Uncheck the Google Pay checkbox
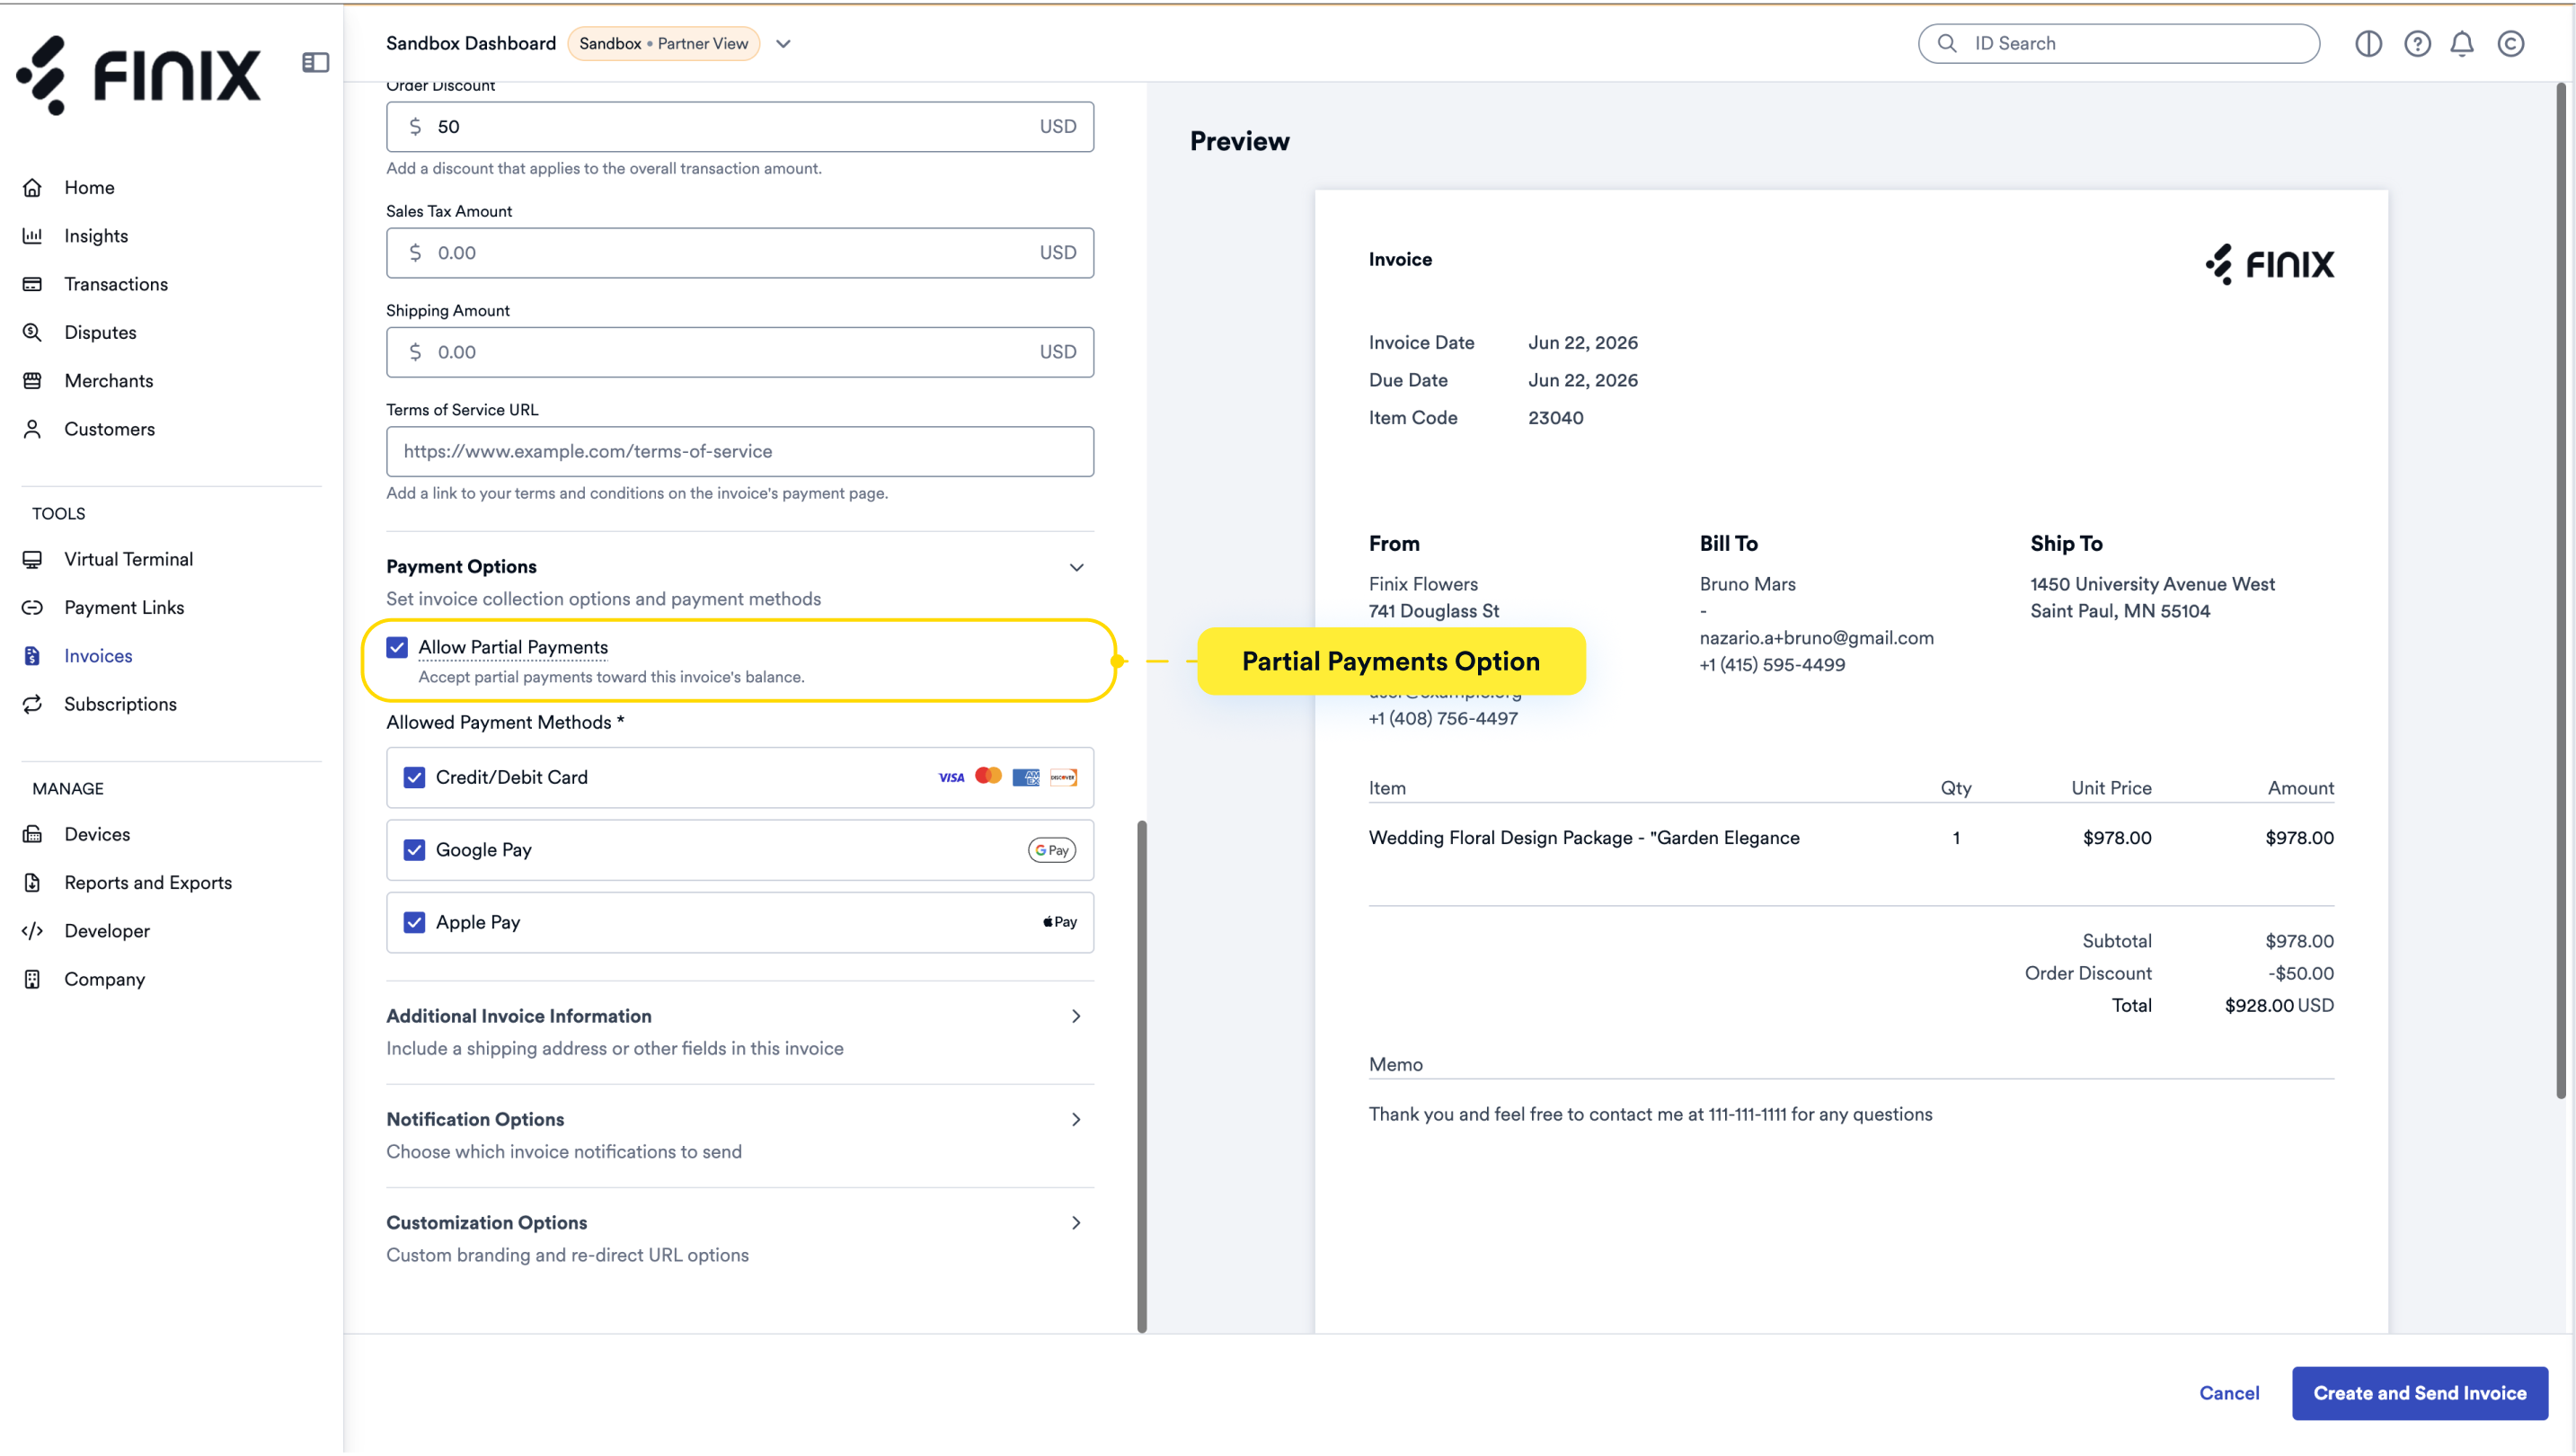The height and width of the screenshot is (1456, 2576). (414, 850)
